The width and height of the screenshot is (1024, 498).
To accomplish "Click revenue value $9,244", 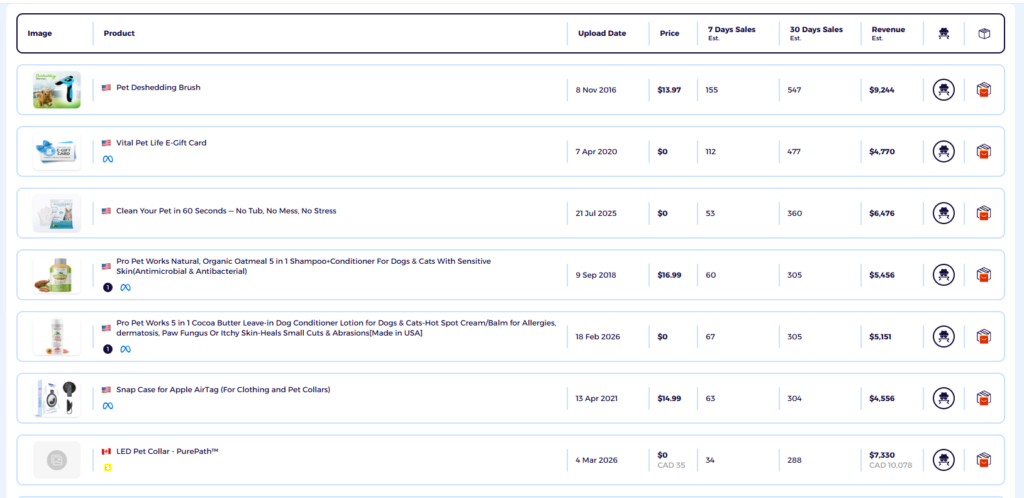I will coord(882,90).
